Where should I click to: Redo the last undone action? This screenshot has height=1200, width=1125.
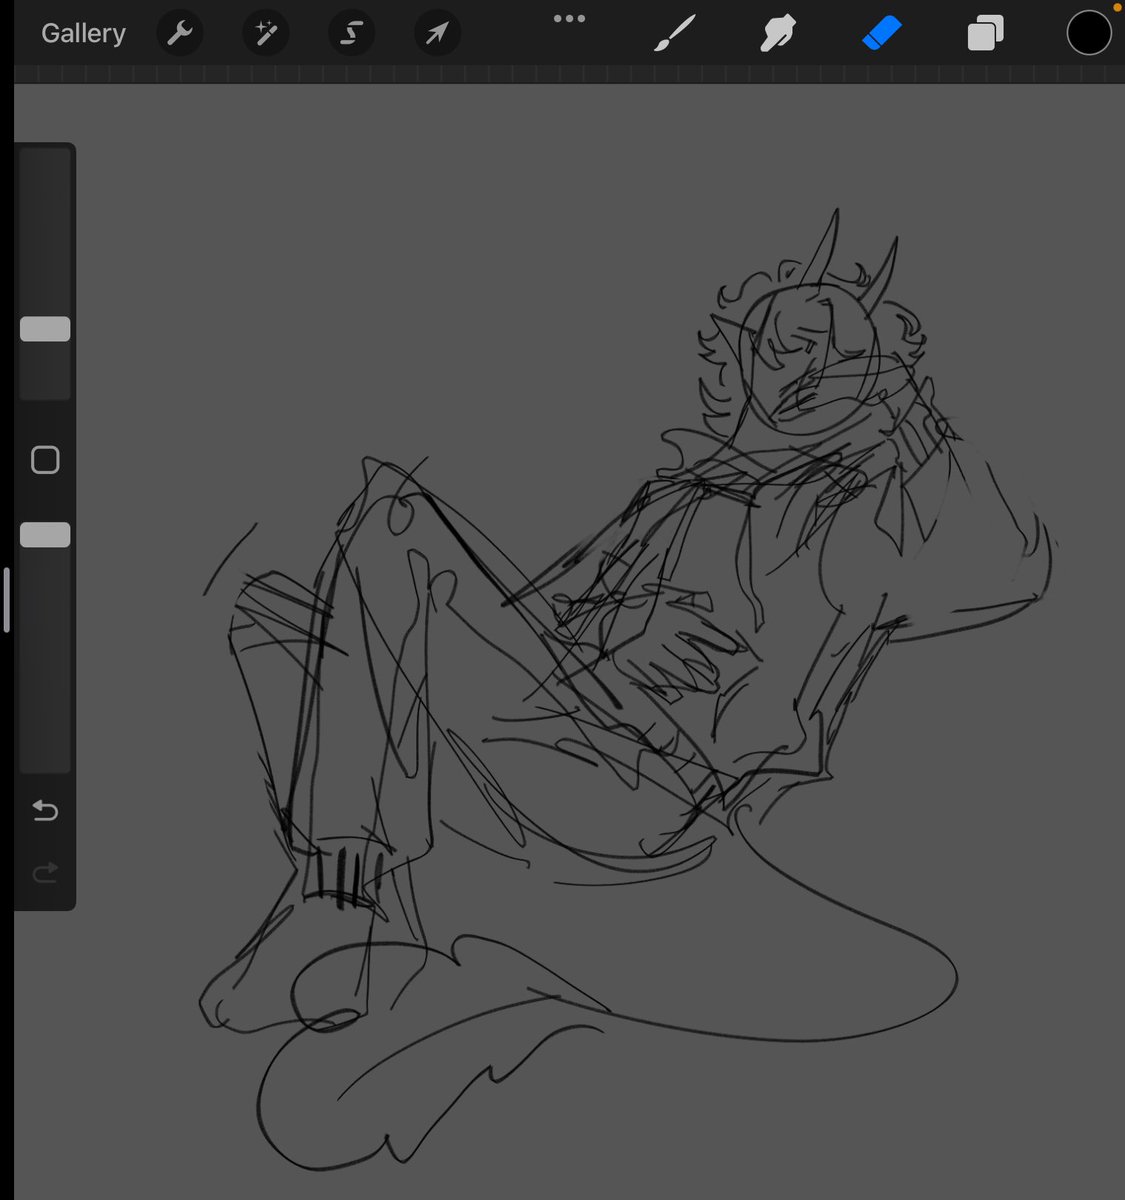tap(45, 873)
